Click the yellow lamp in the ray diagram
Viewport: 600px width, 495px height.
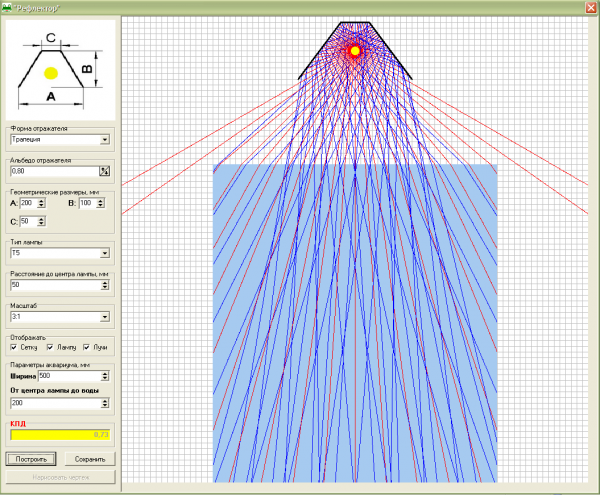[x=355, y=51]
